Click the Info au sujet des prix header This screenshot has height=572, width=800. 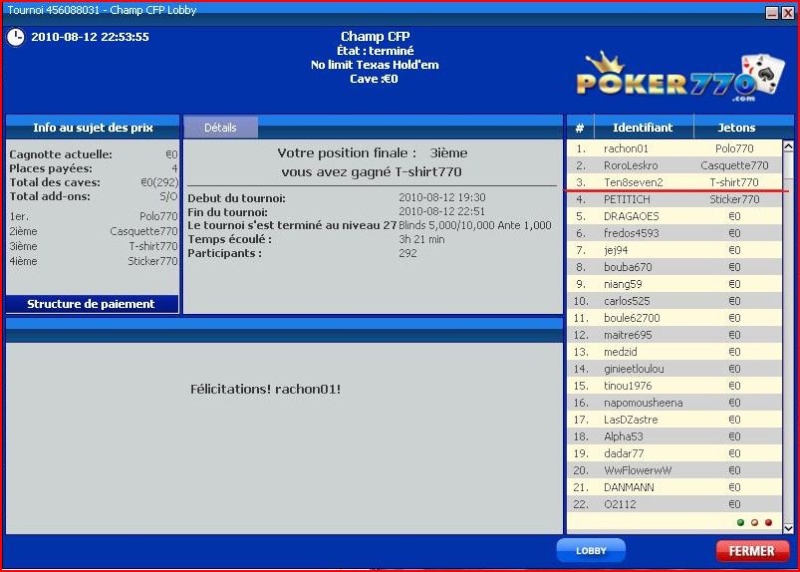(x=92, y=128)
